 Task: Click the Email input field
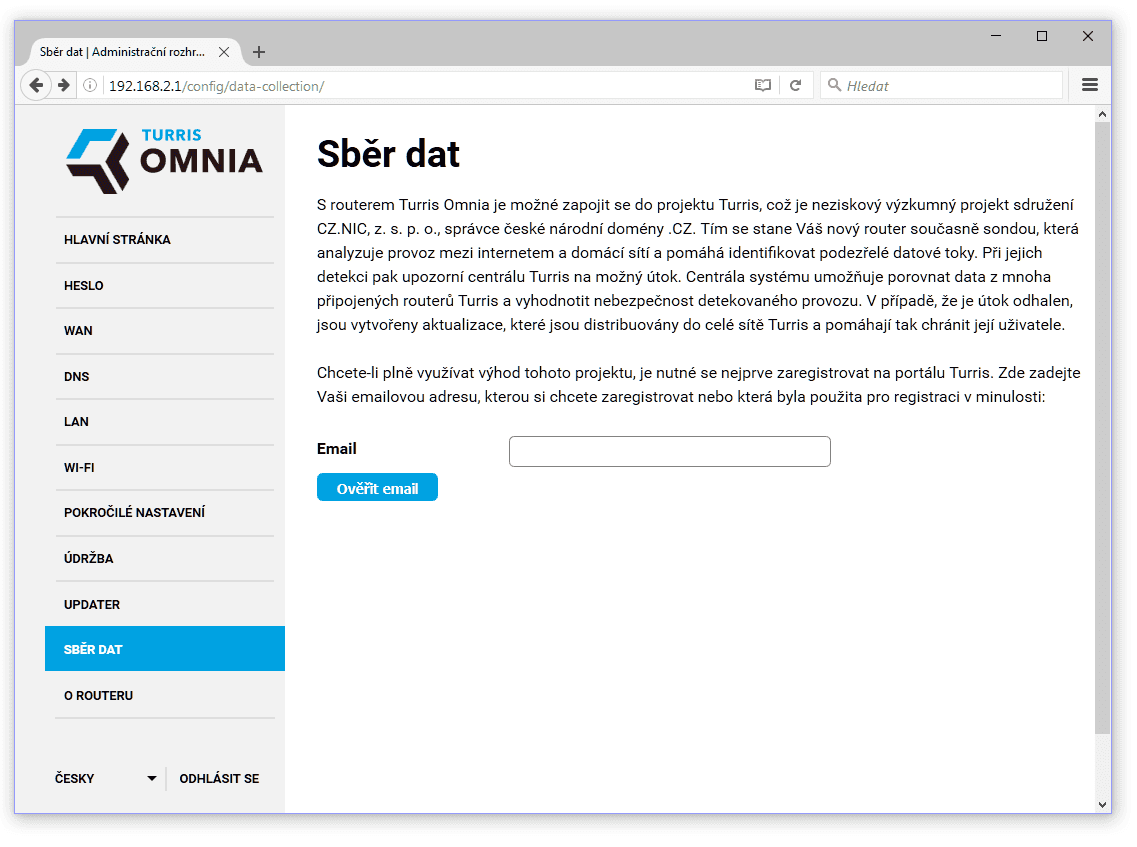(x=669, y=452)
